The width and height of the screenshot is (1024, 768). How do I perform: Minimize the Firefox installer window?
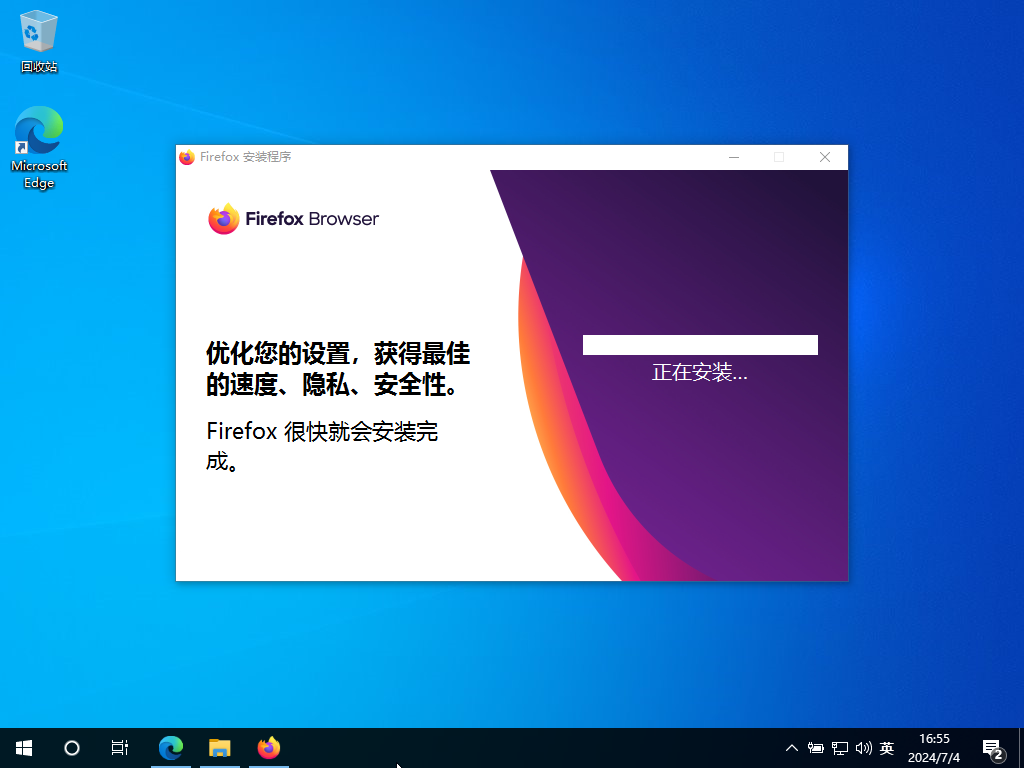pyautogui.click(x=734, y=157)
